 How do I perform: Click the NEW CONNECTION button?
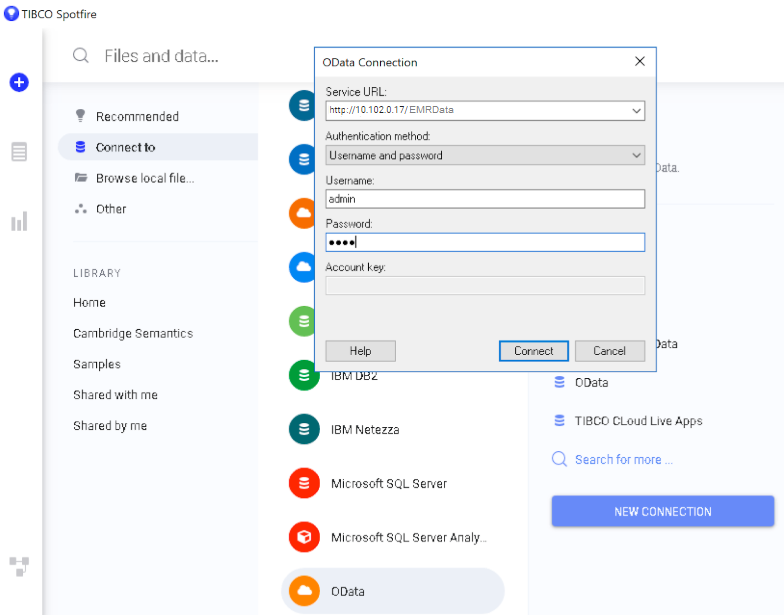click(x=662, y=511)
